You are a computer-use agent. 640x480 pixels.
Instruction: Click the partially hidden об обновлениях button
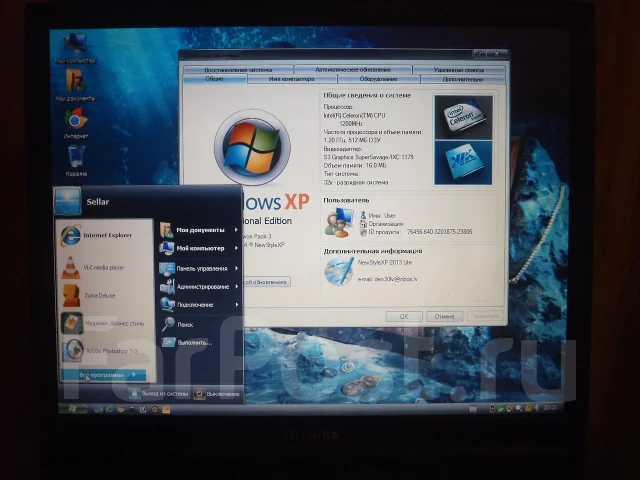pos(267,282)
